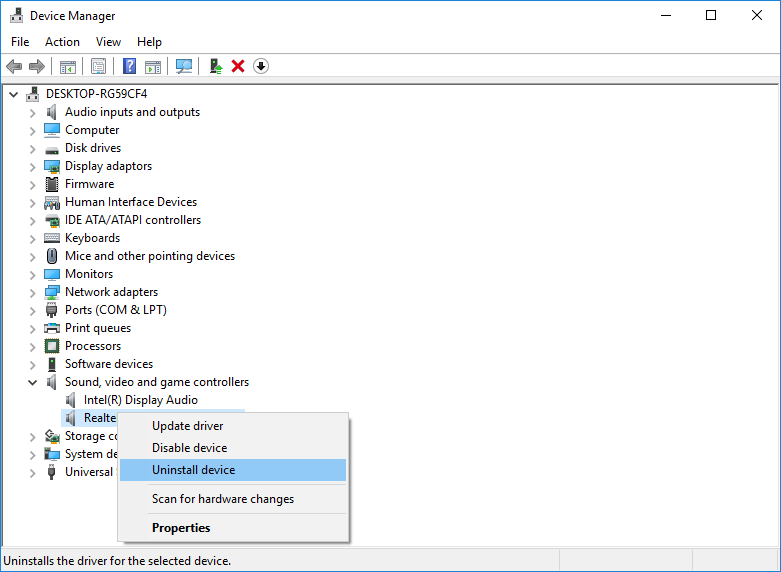Expand Print queues category chevron

(32, 329)
